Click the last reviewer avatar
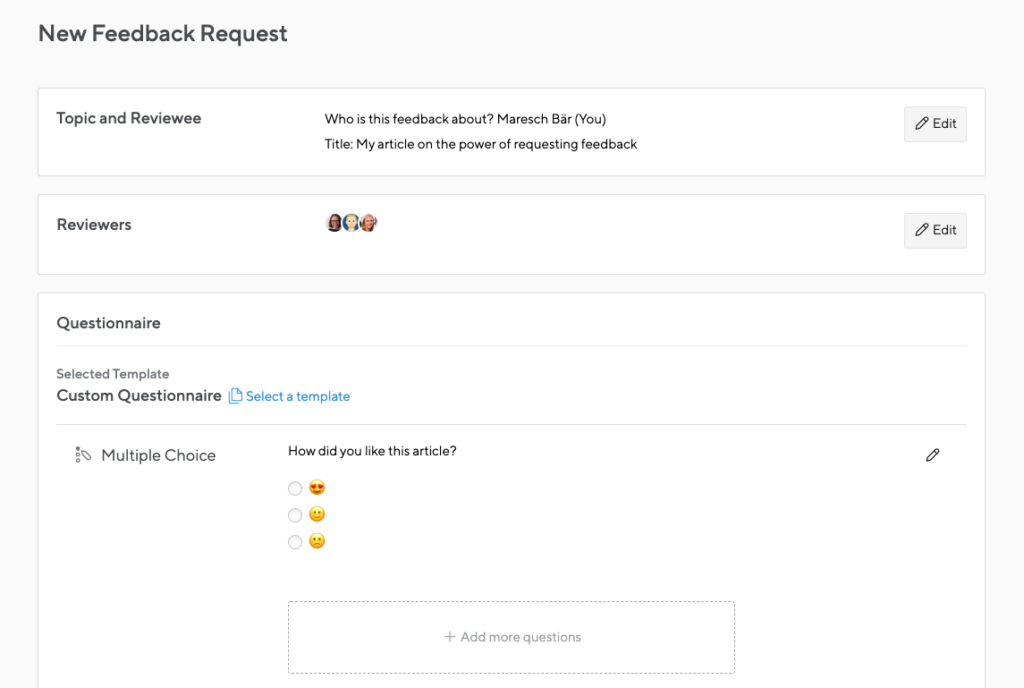 pyautogui.click(x=368, y=222)
